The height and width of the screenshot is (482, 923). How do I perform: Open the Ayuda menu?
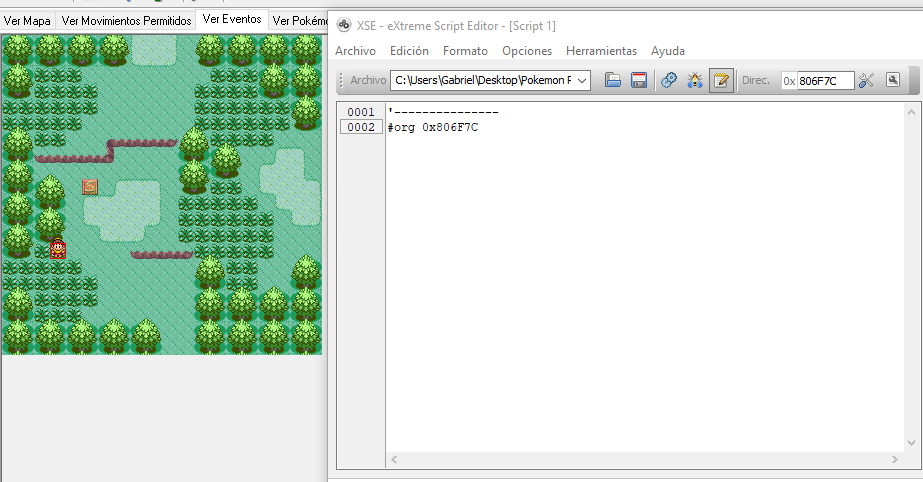point(668,50)
